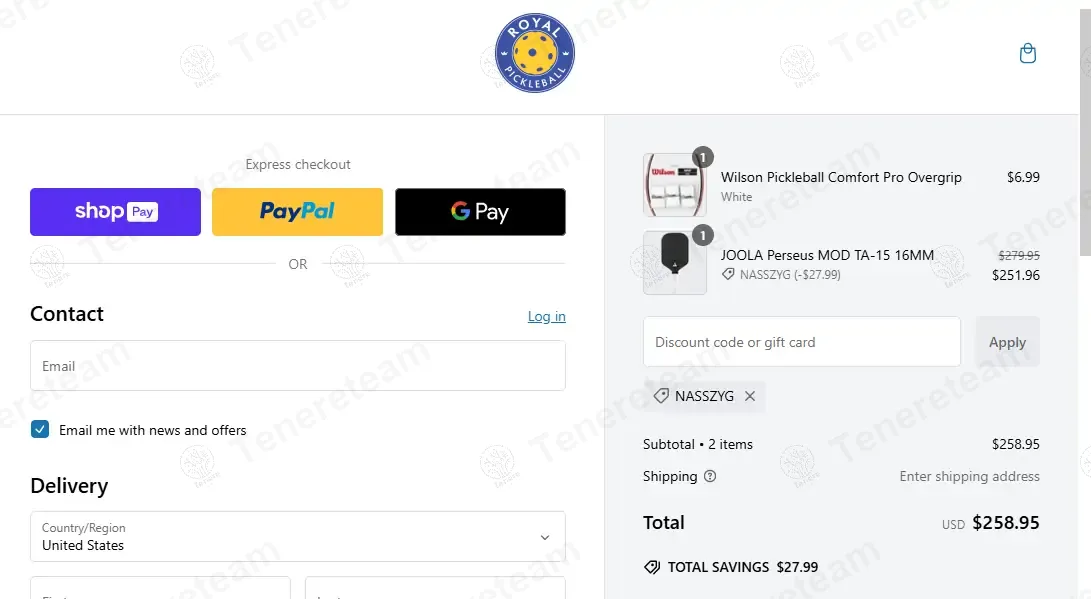Click the tag icon beside NASSZYG chip
The height and width of the screenshot is (599, 1091).
(661, 396)
